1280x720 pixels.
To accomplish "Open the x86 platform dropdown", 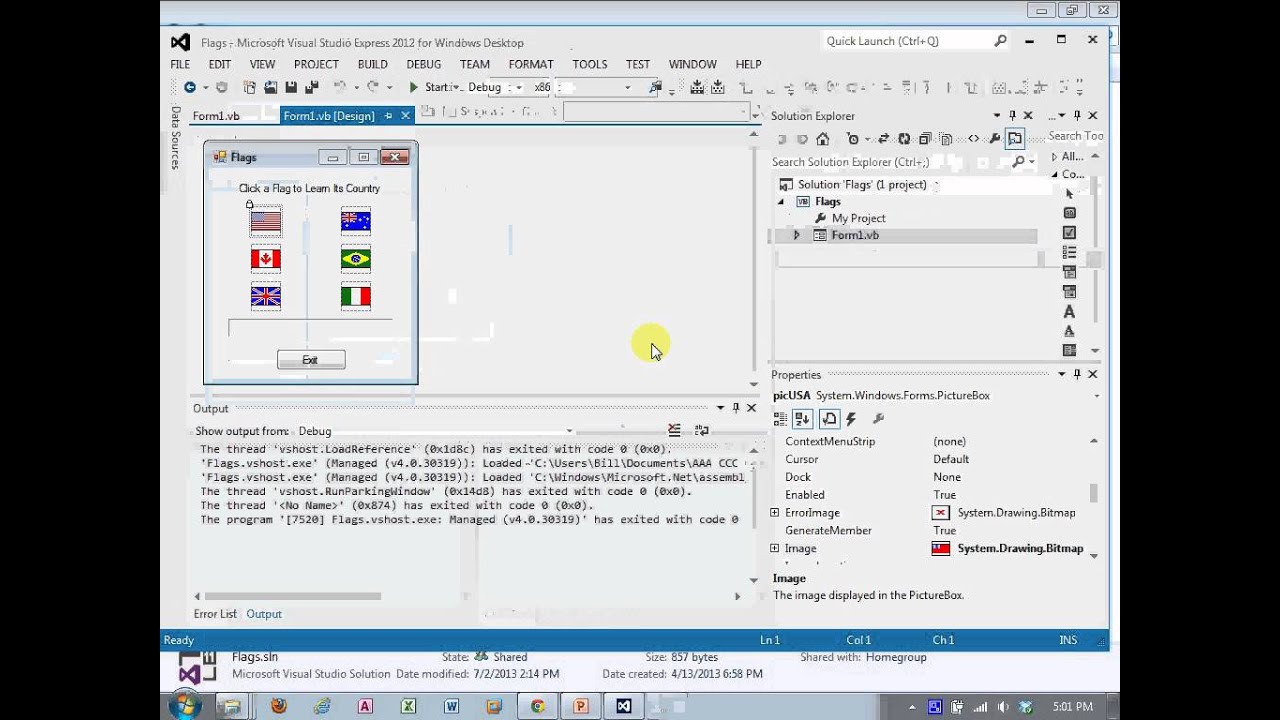I will [628, 87].
